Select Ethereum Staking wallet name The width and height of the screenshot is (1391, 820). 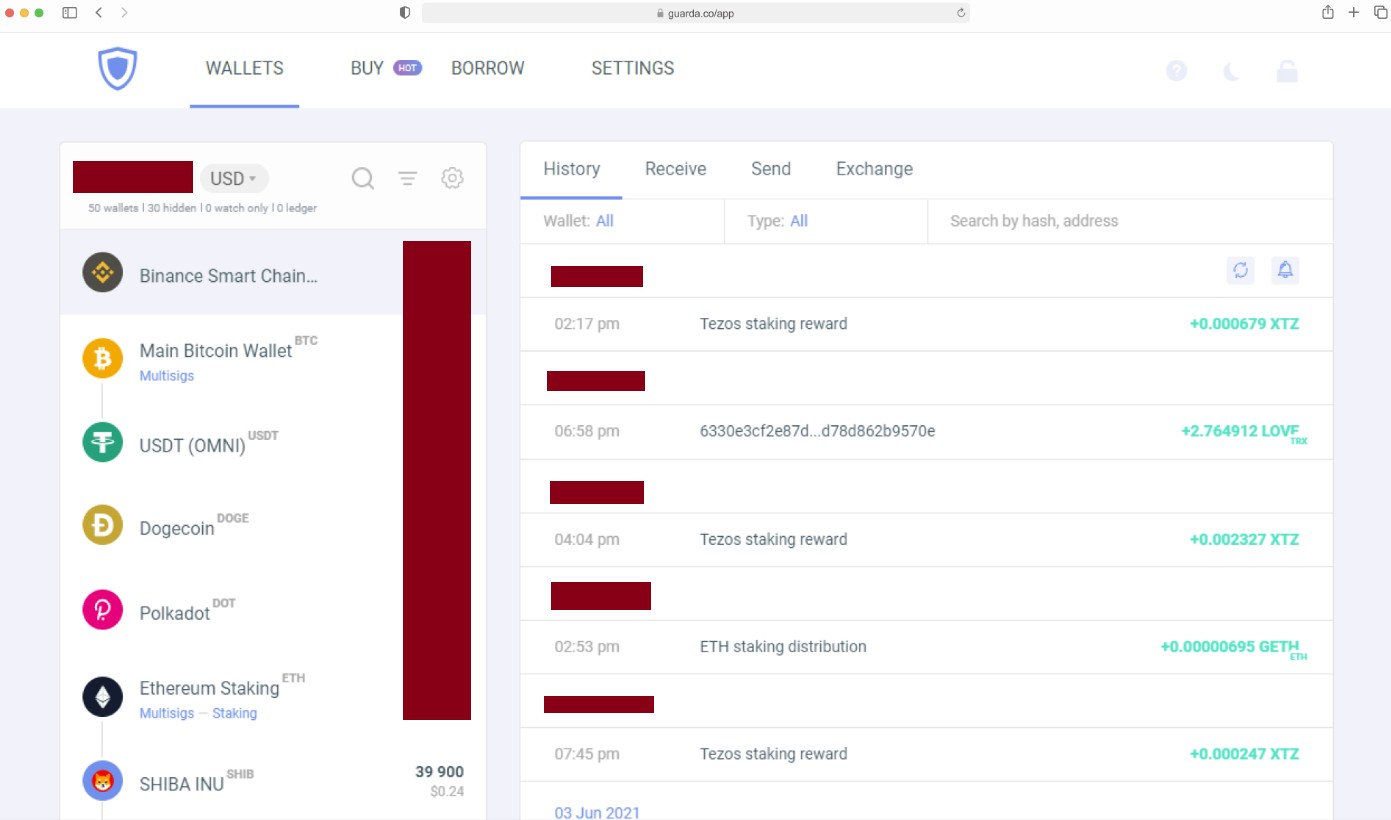[209, 688]
